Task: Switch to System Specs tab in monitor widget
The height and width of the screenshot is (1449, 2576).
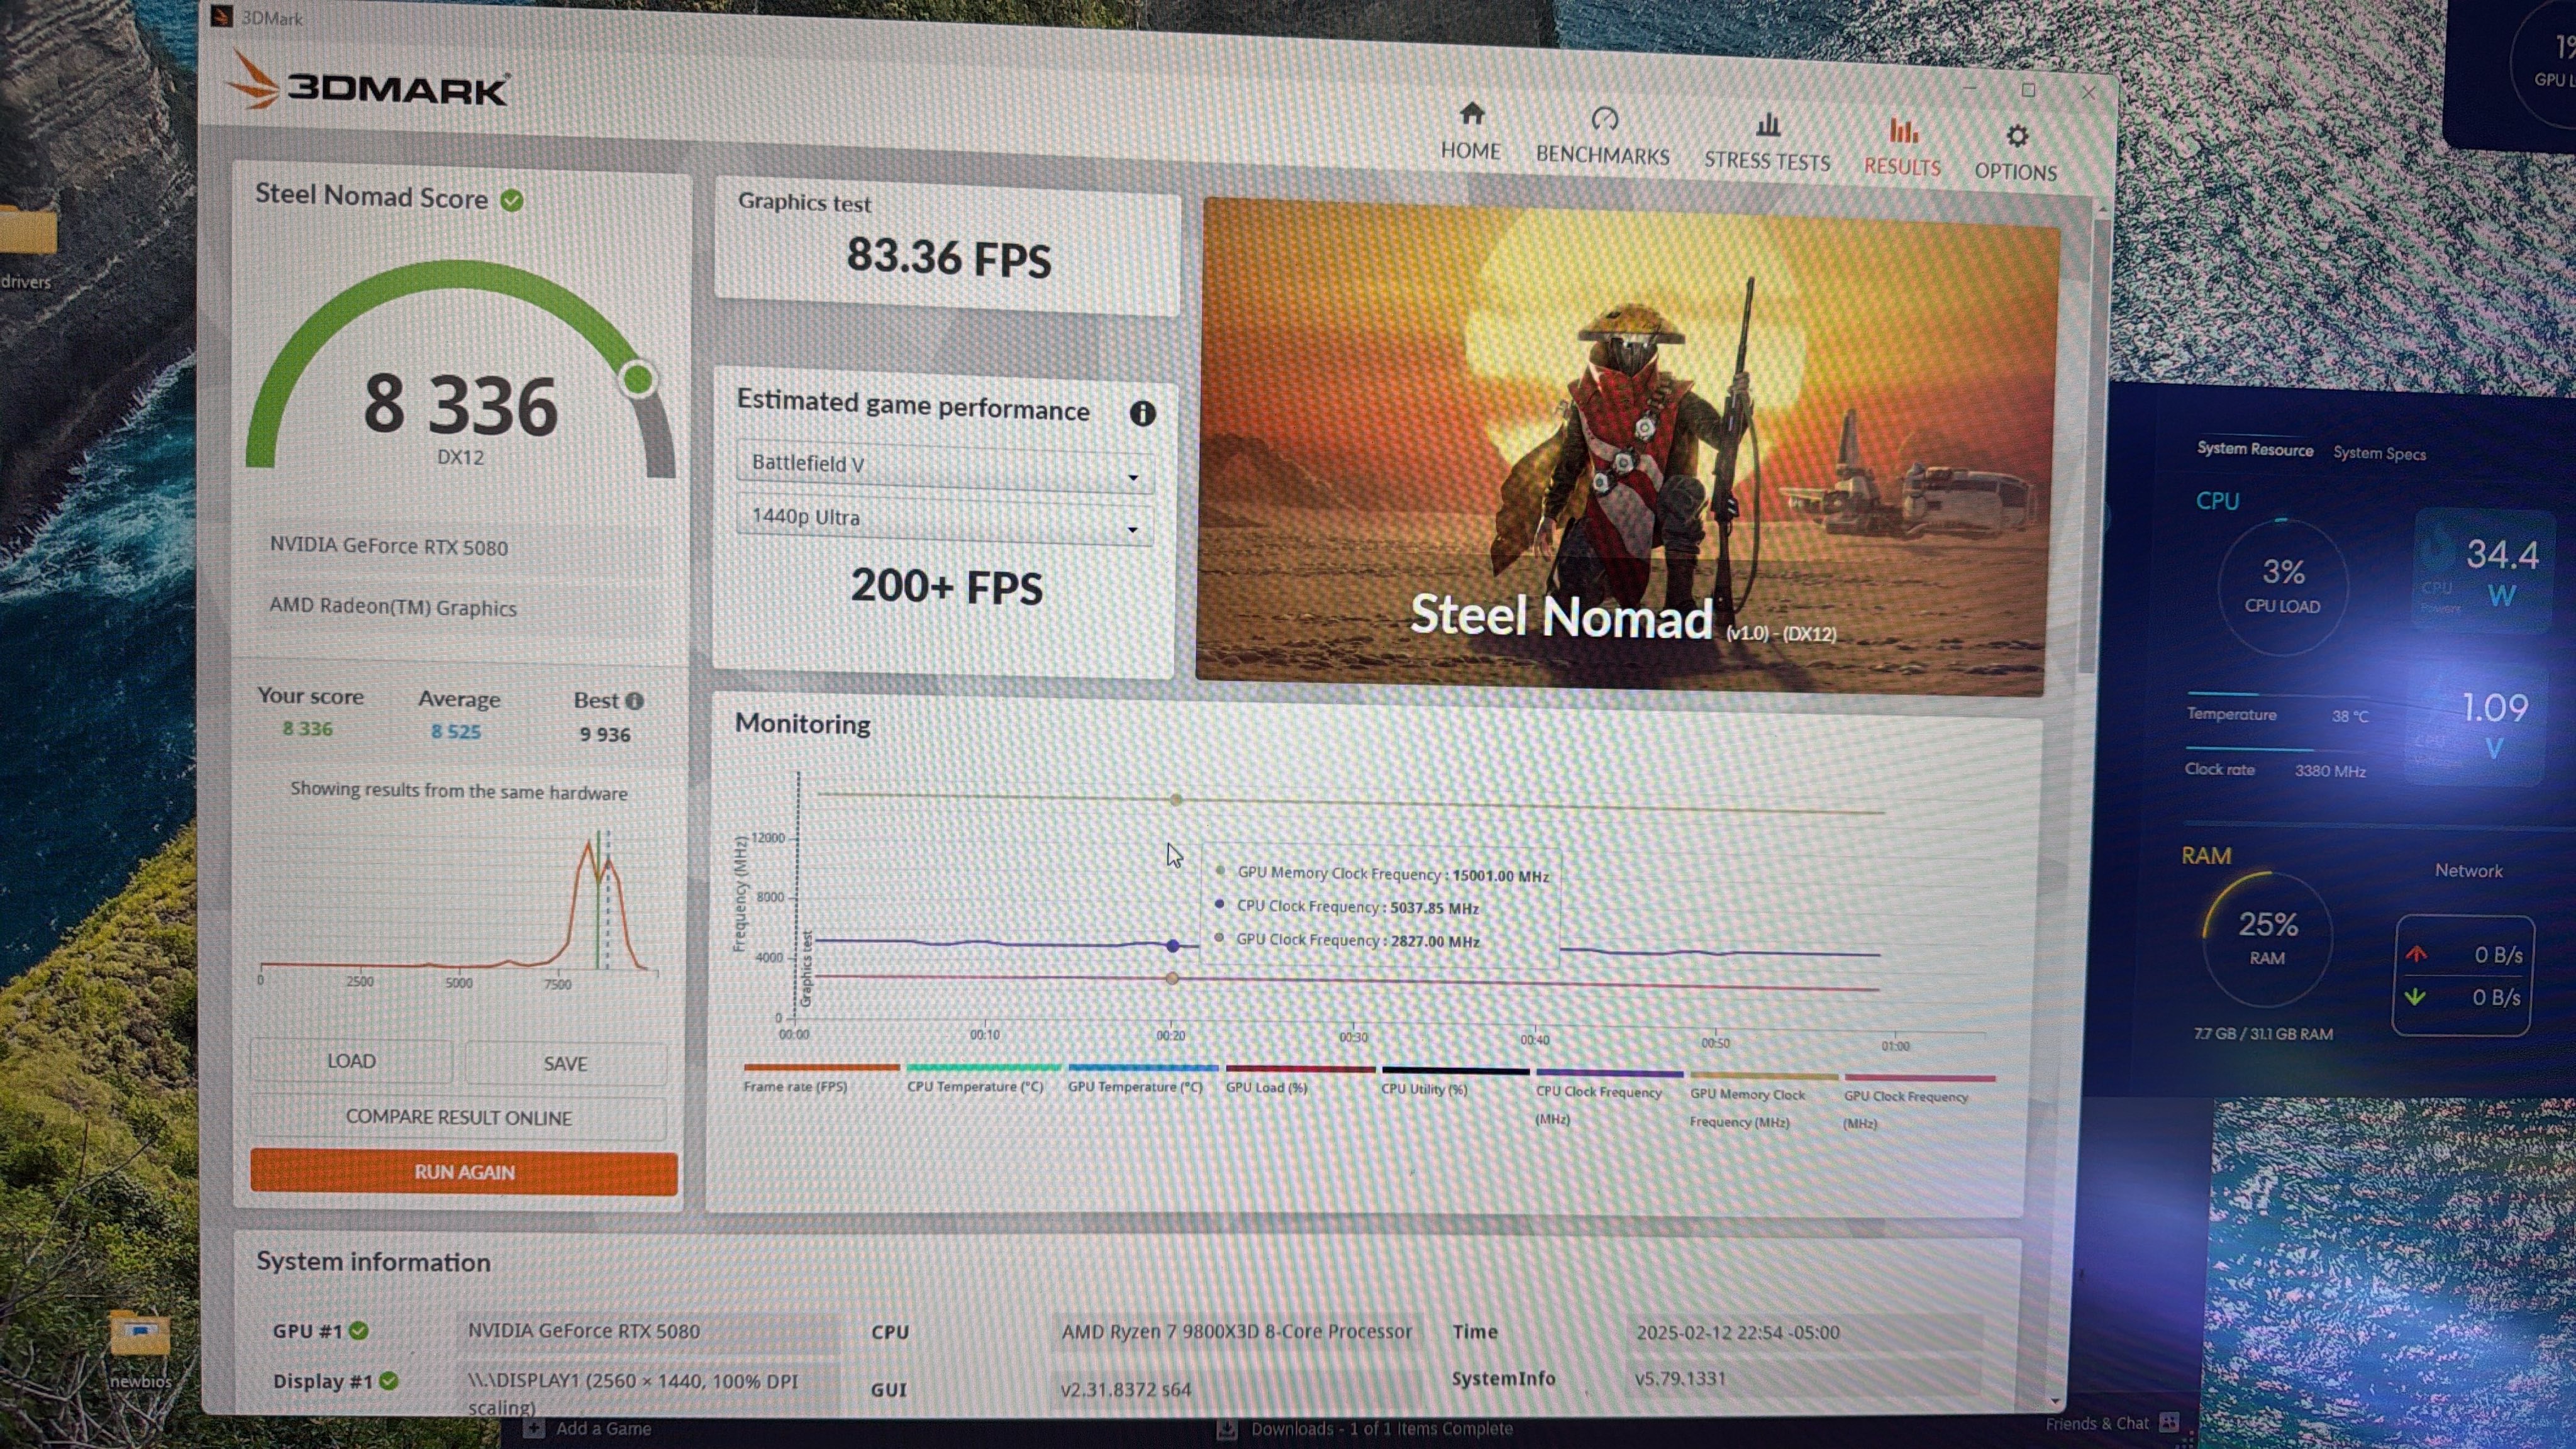Action: point(2379,453)
